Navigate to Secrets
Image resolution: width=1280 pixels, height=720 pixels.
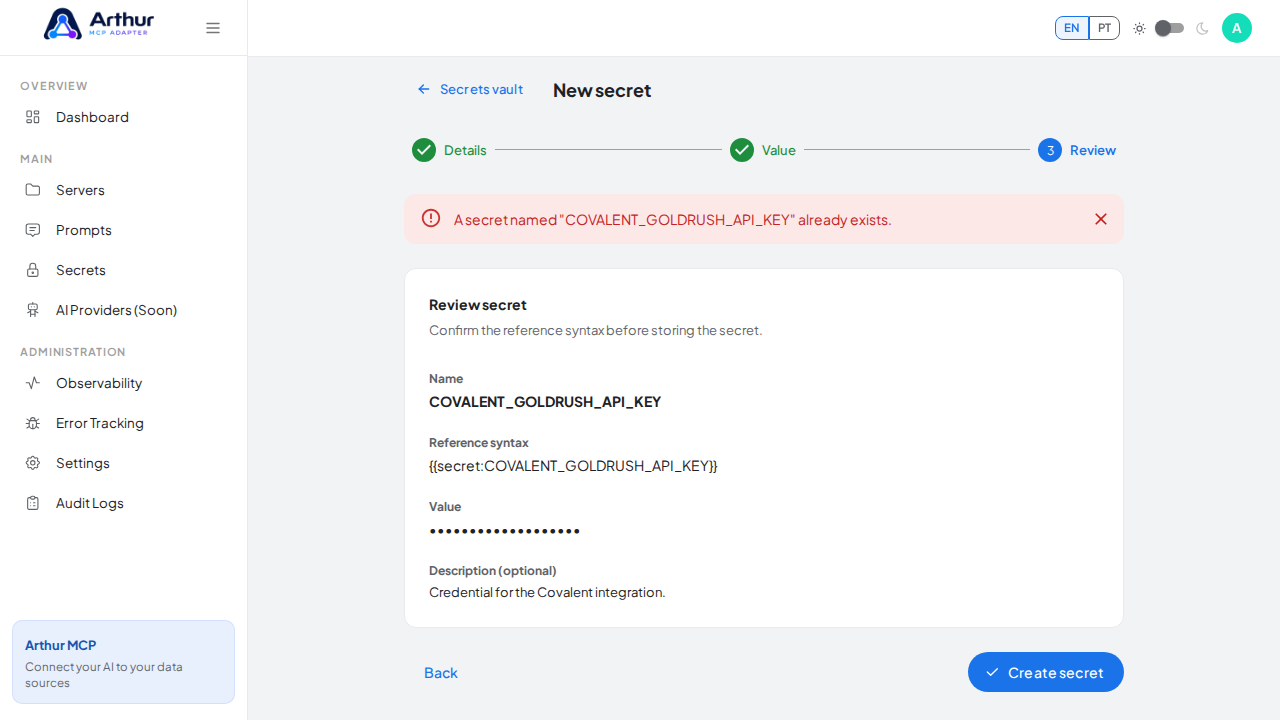(x=123, y=270)
